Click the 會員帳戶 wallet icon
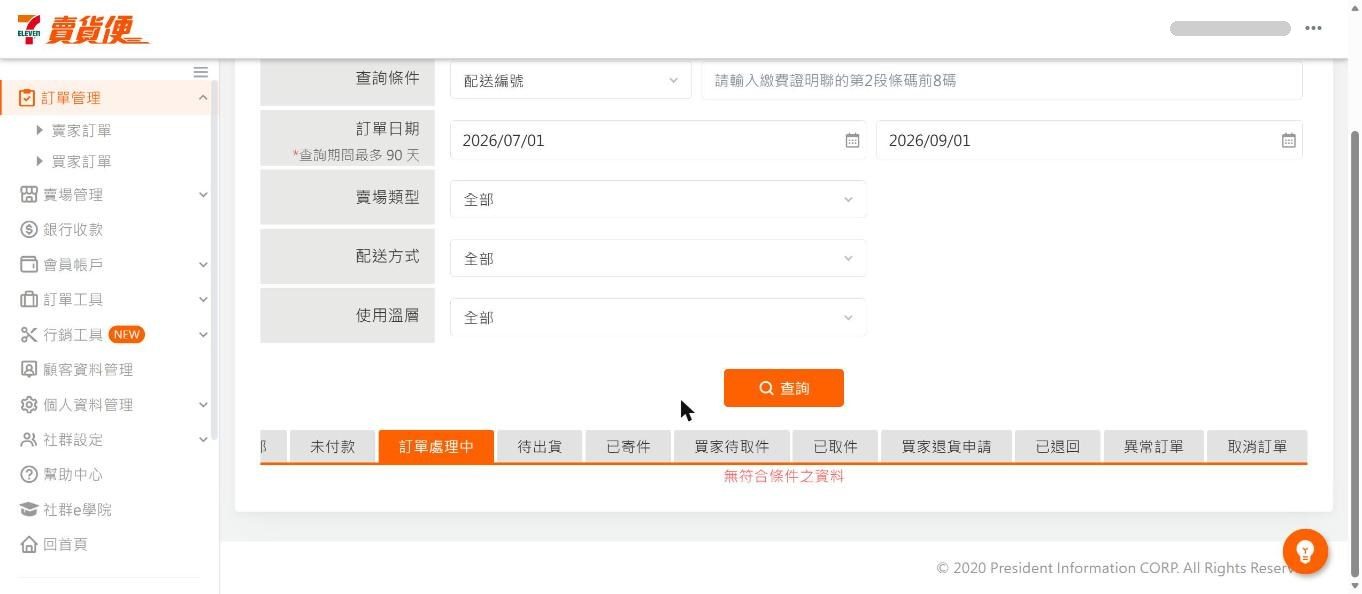Viewport: 1362px width, 594px height. (x=29, y=264)
